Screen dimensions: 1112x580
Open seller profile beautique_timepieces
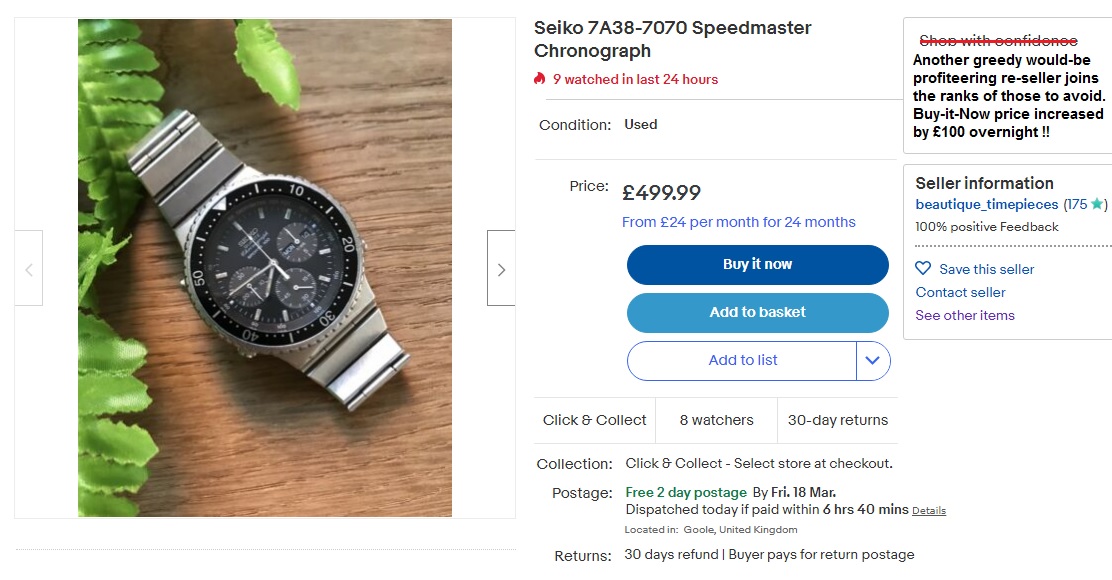(985, 203)
